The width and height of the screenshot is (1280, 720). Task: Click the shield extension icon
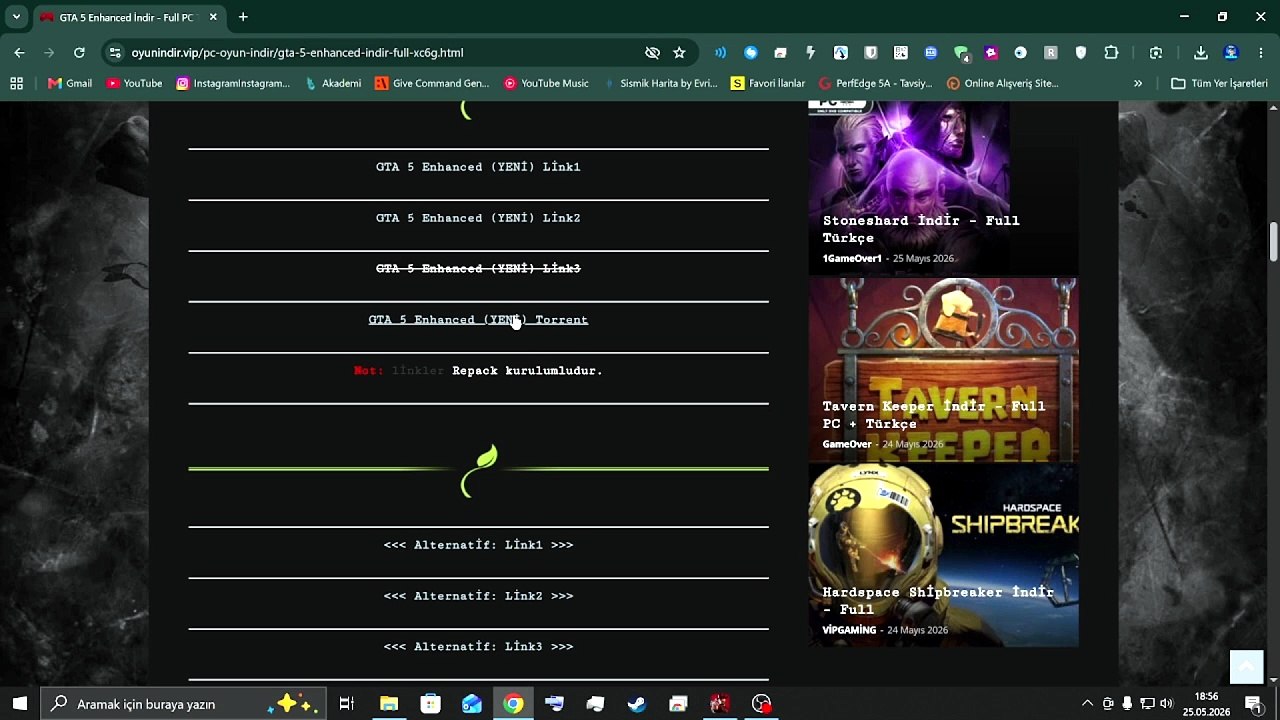(1081, 53)
